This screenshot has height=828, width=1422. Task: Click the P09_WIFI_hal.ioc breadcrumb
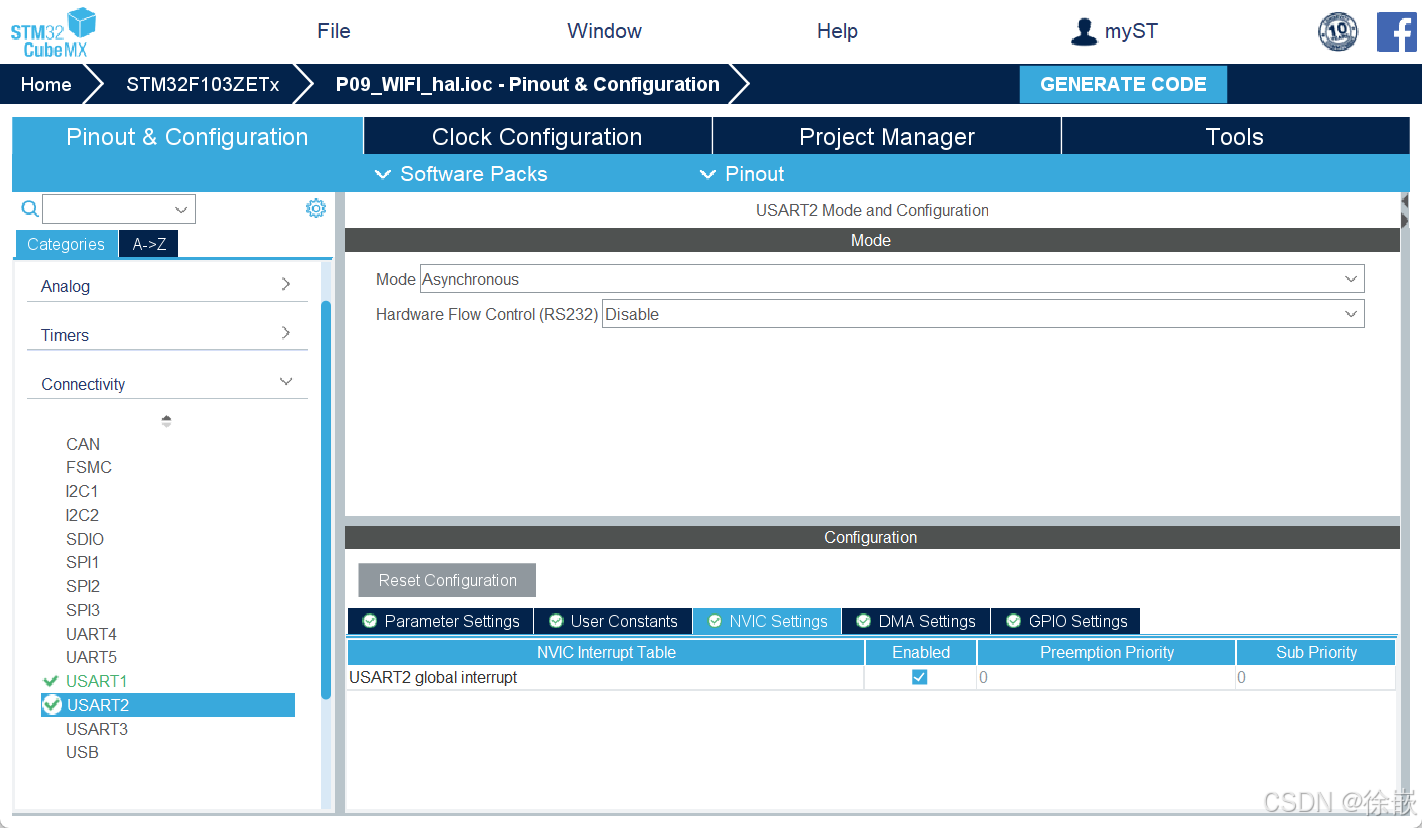[527, 84]
